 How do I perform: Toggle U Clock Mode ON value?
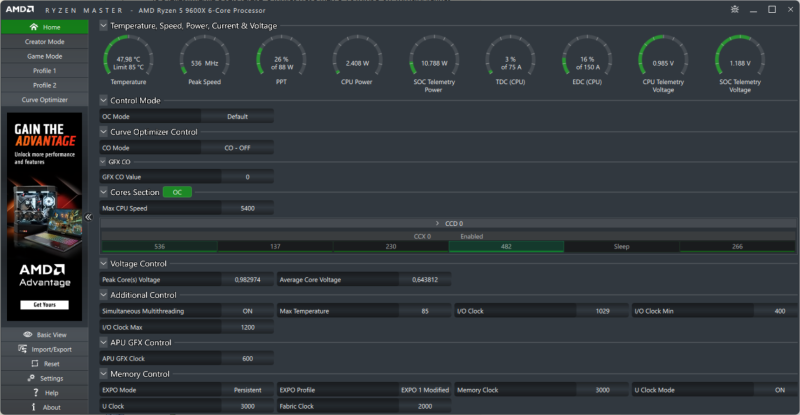tap(776, 390)
